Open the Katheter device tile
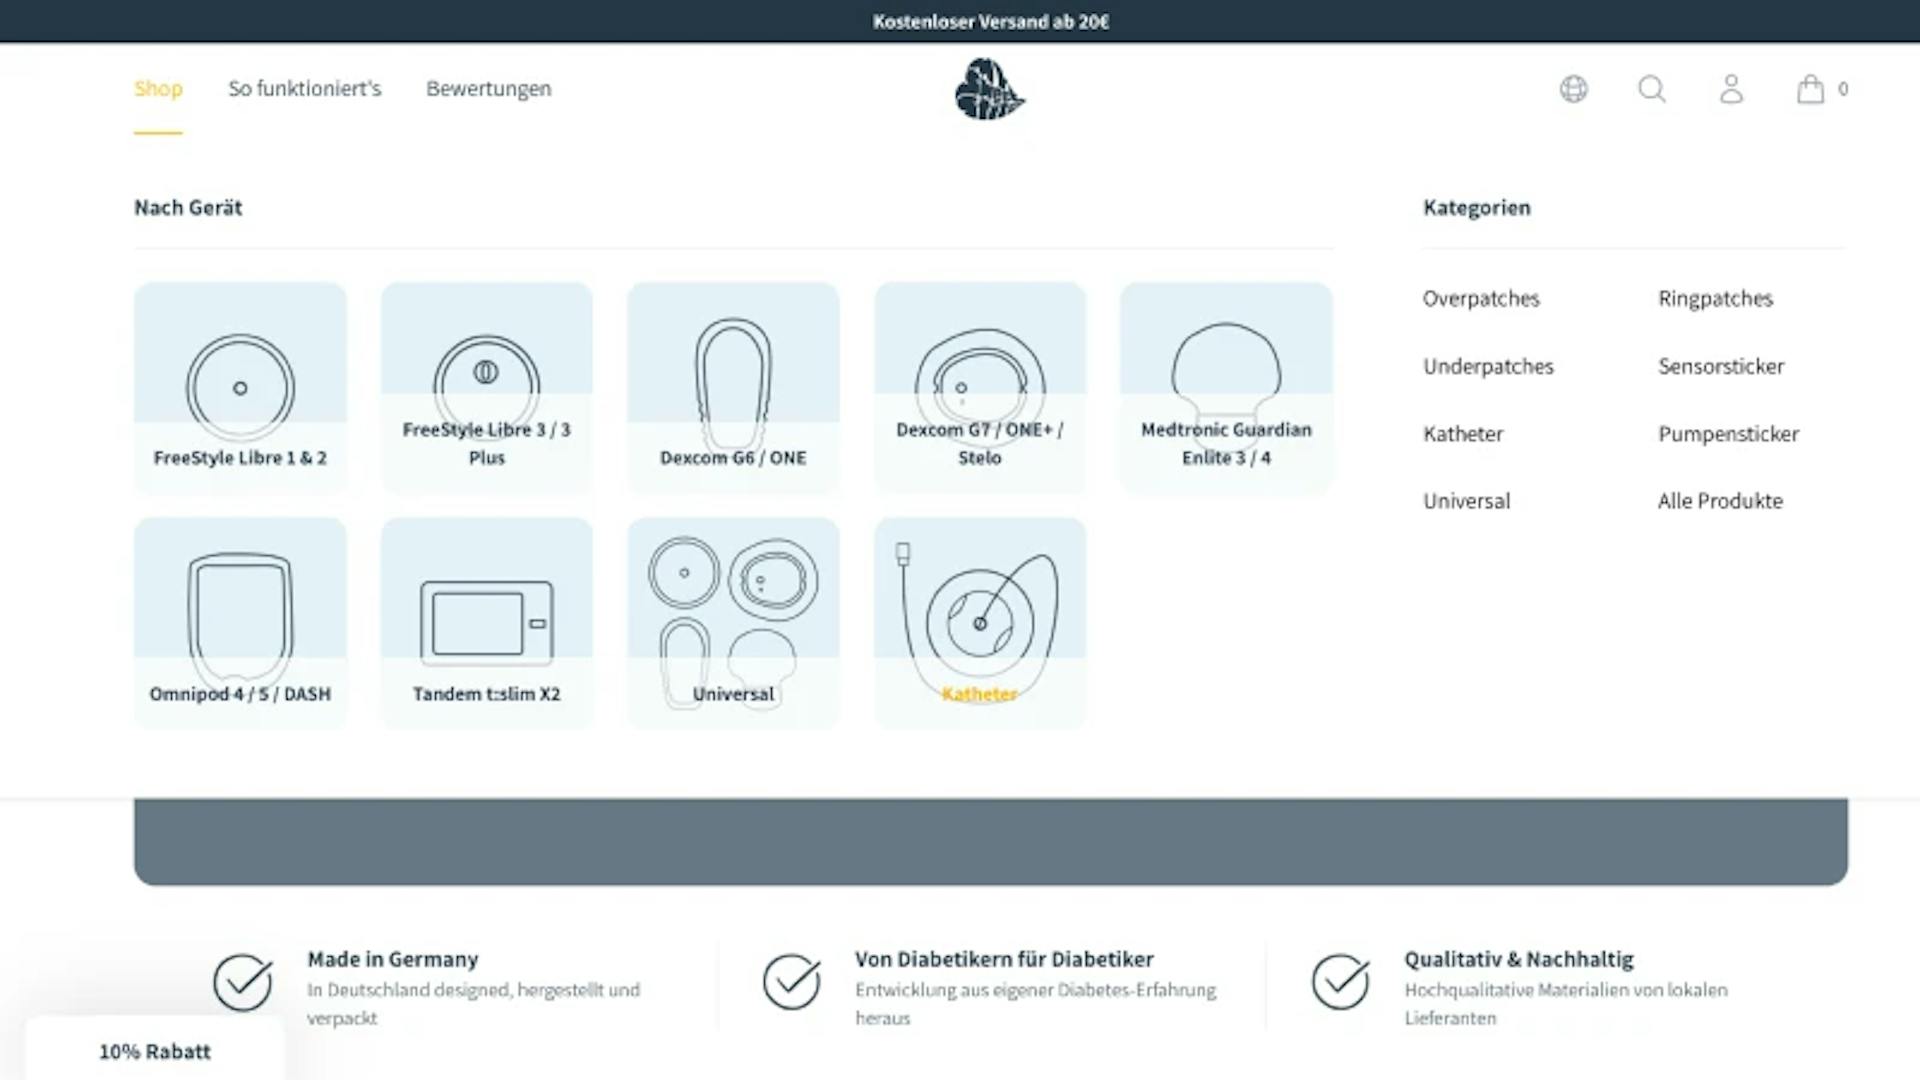Viewport: 1920px width, 1080px height. tap(979, 623)
